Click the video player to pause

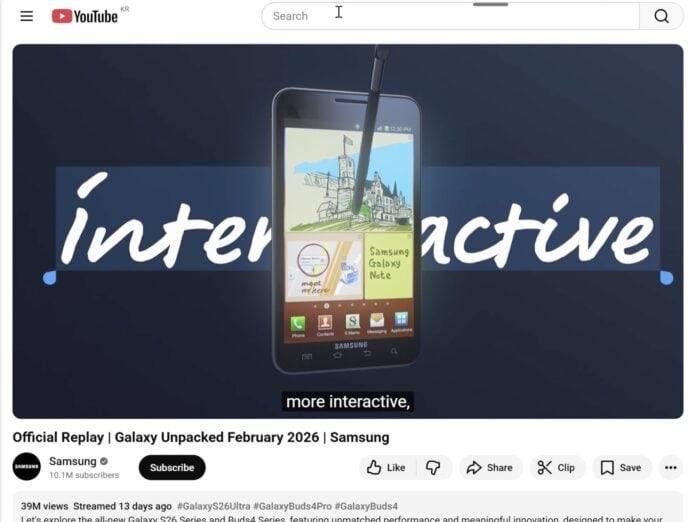[348, 231]
